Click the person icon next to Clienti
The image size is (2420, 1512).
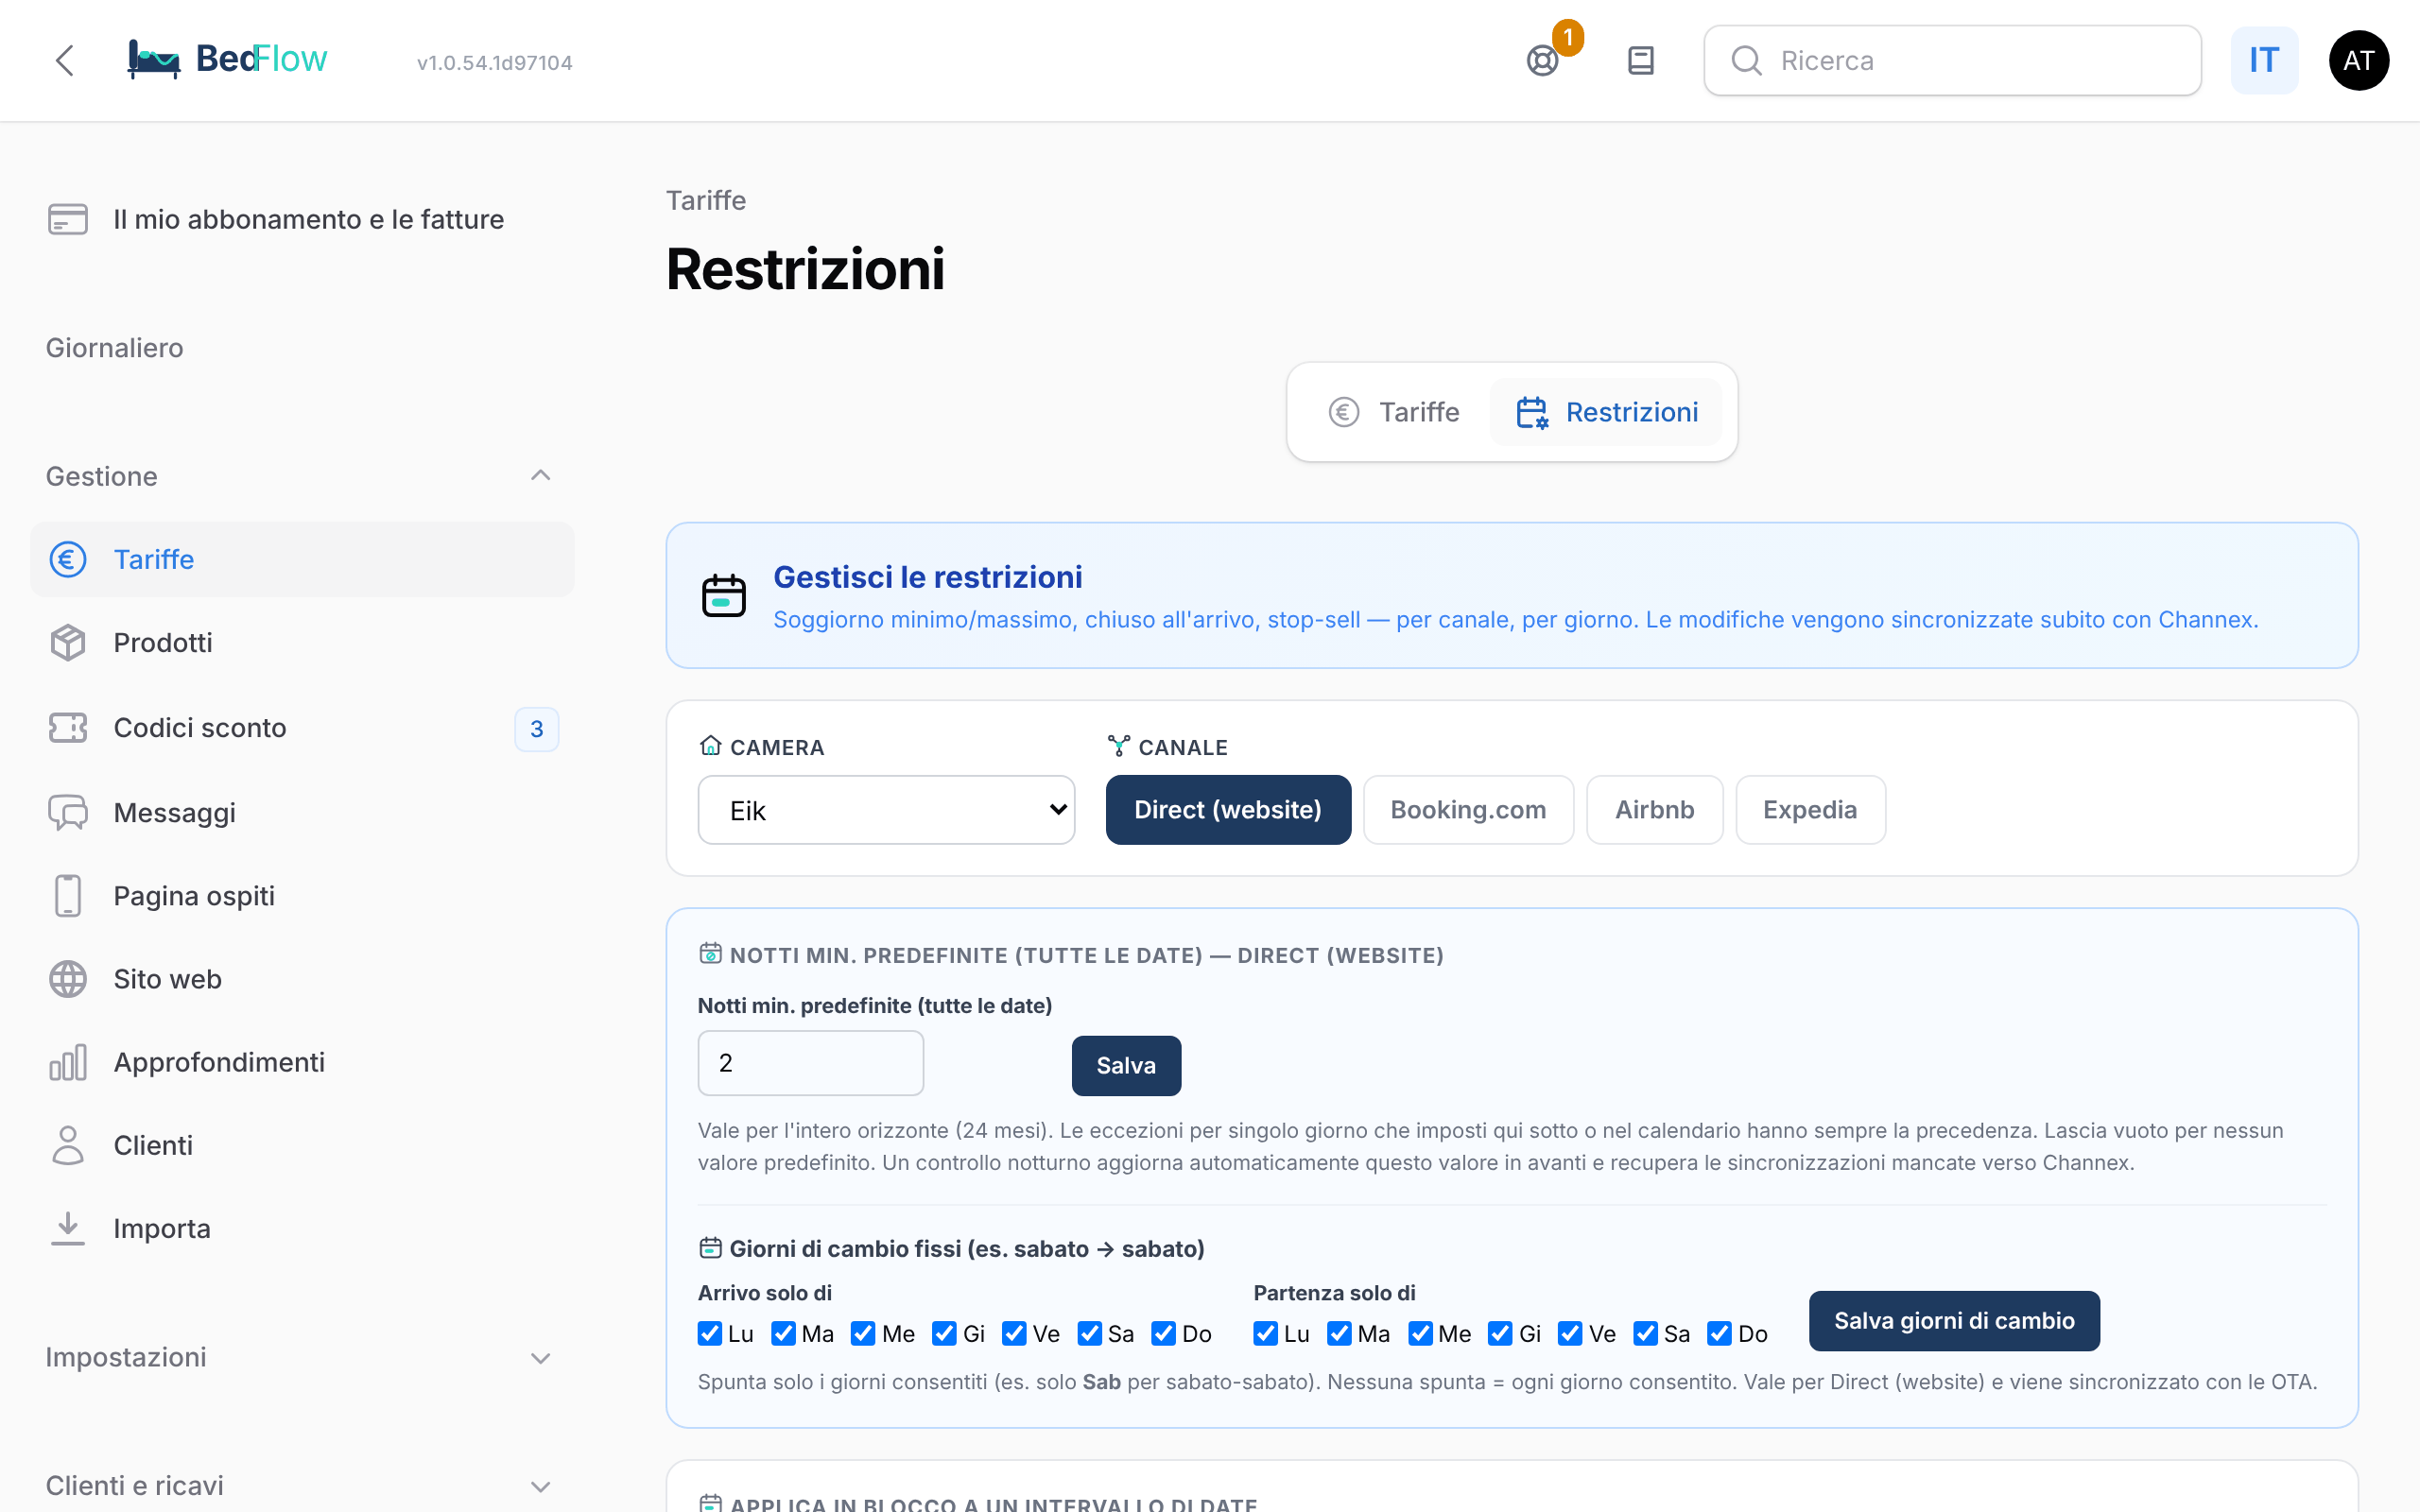tap(68, 1145)
